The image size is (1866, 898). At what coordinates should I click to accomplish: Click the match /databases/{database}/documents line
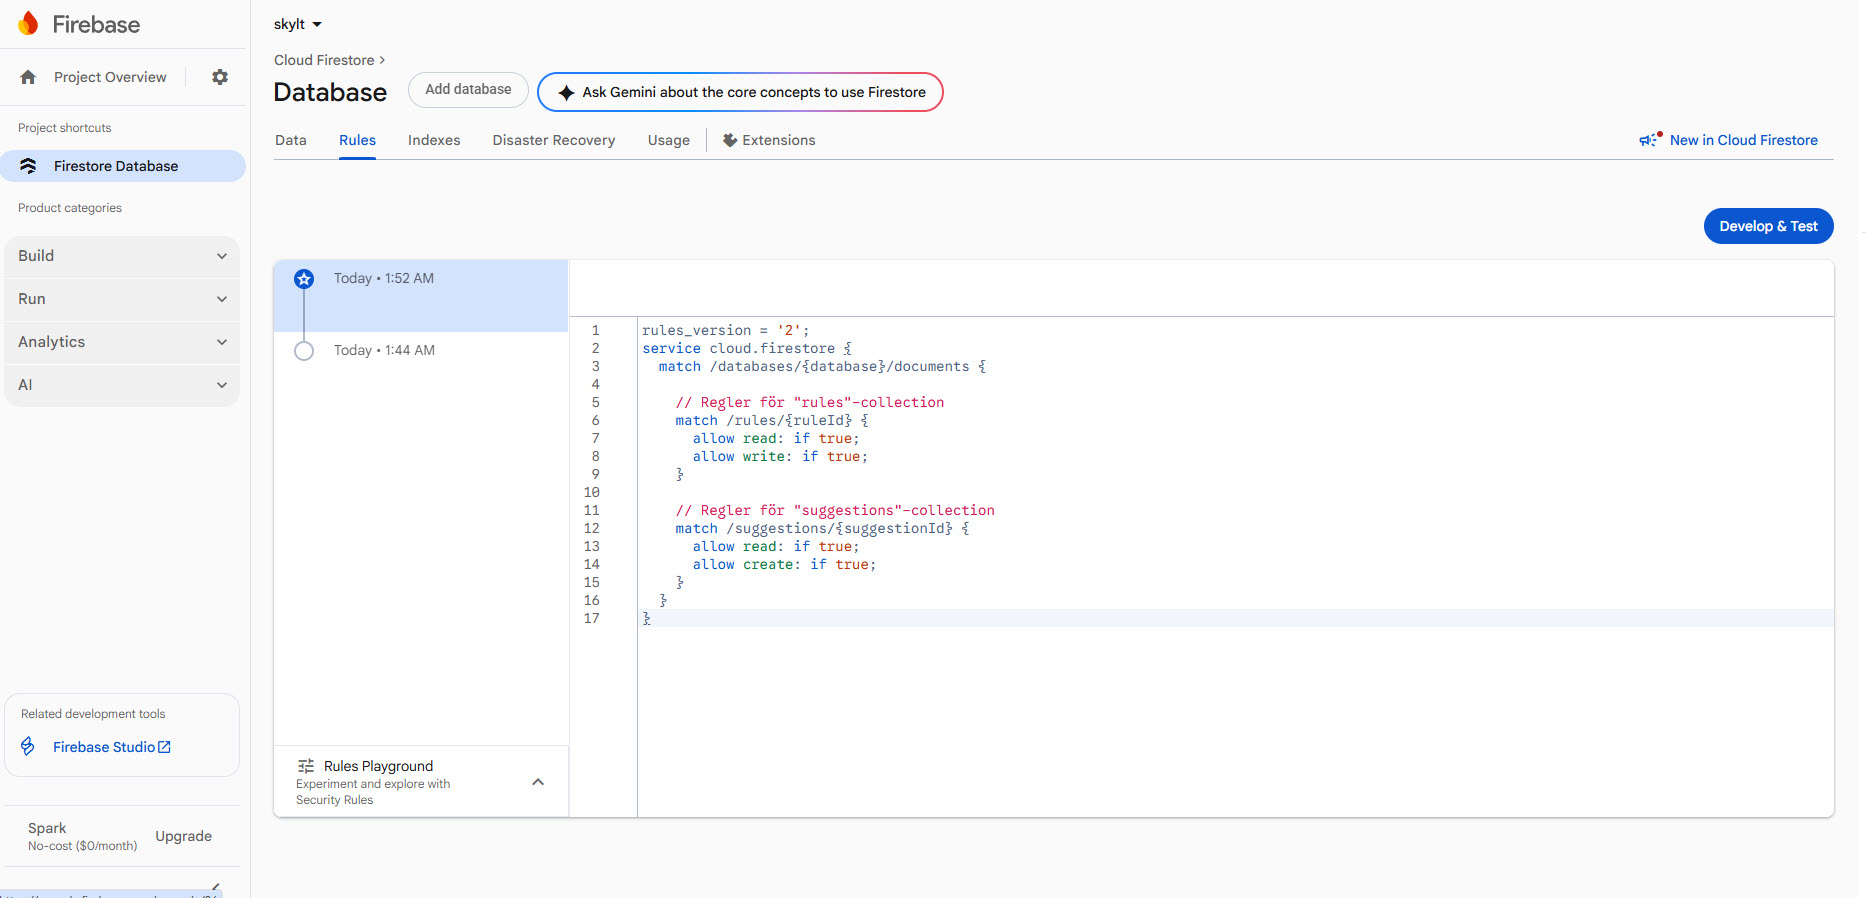point(822,366)
